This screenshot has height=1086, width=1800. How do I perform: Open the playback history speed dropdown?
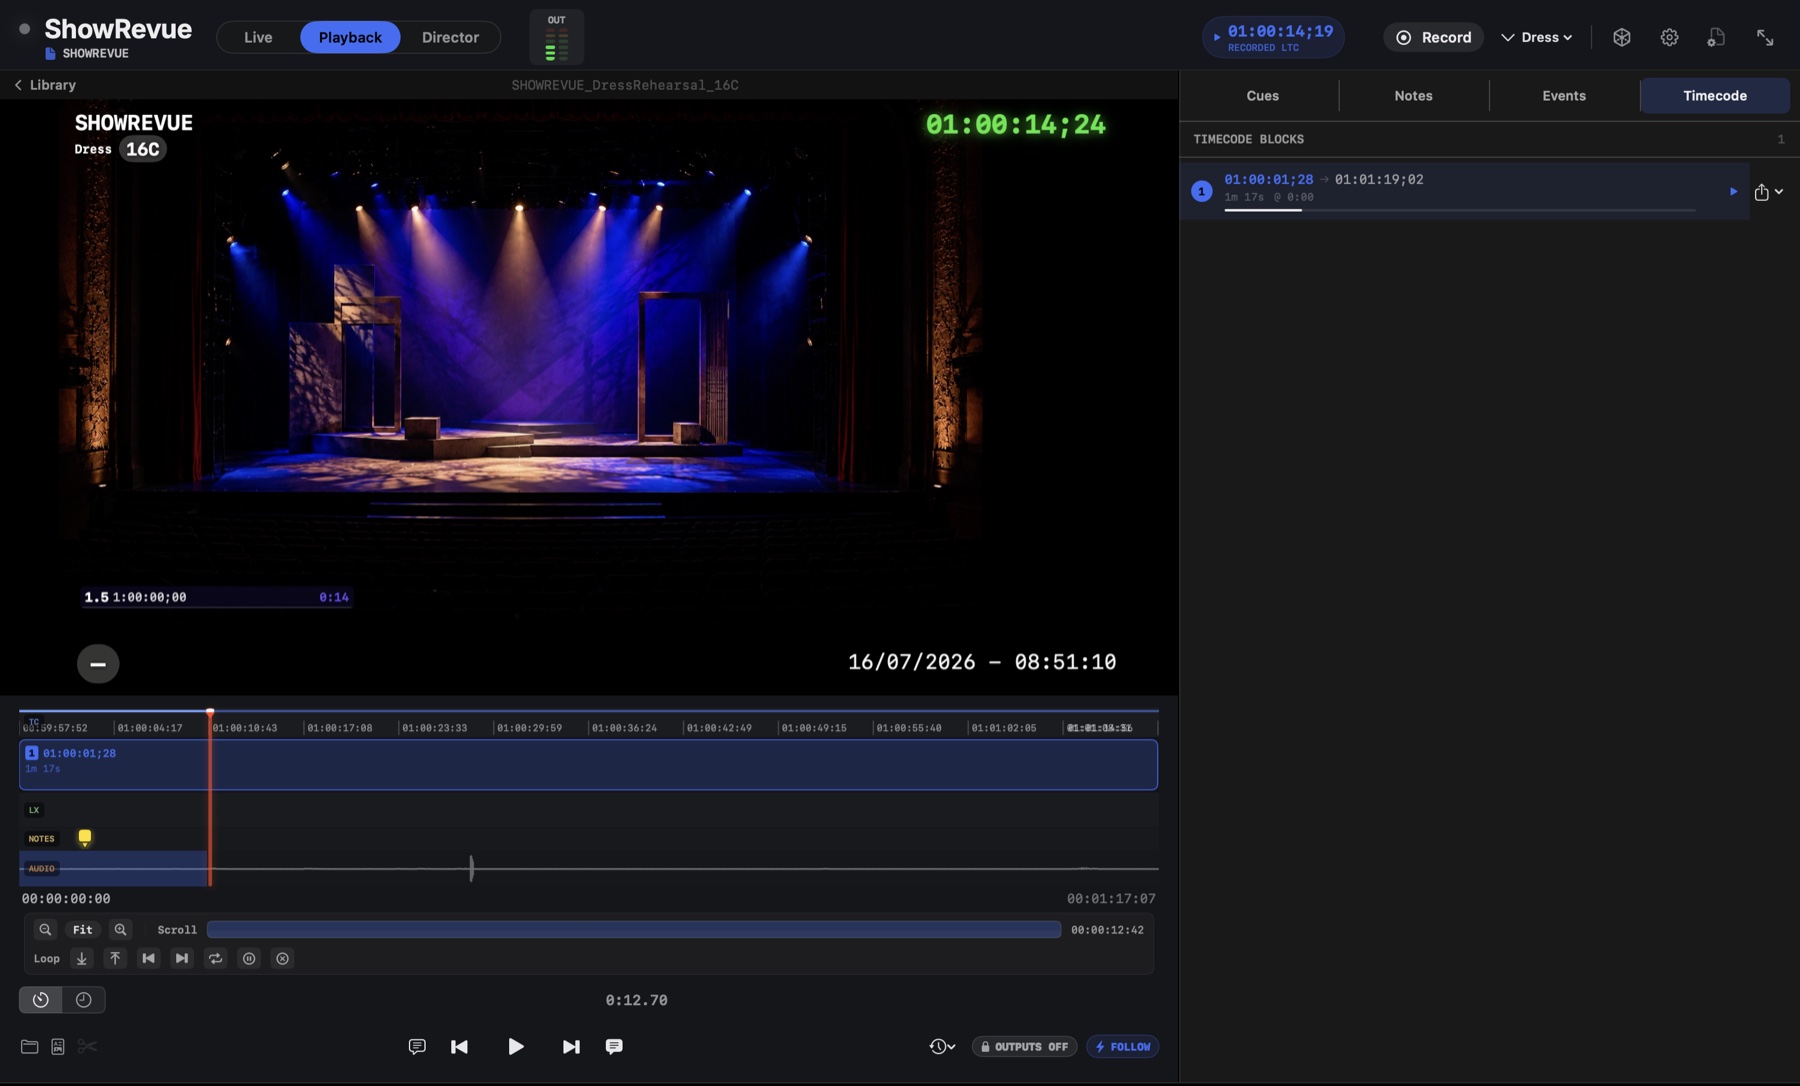[942, 1047]
